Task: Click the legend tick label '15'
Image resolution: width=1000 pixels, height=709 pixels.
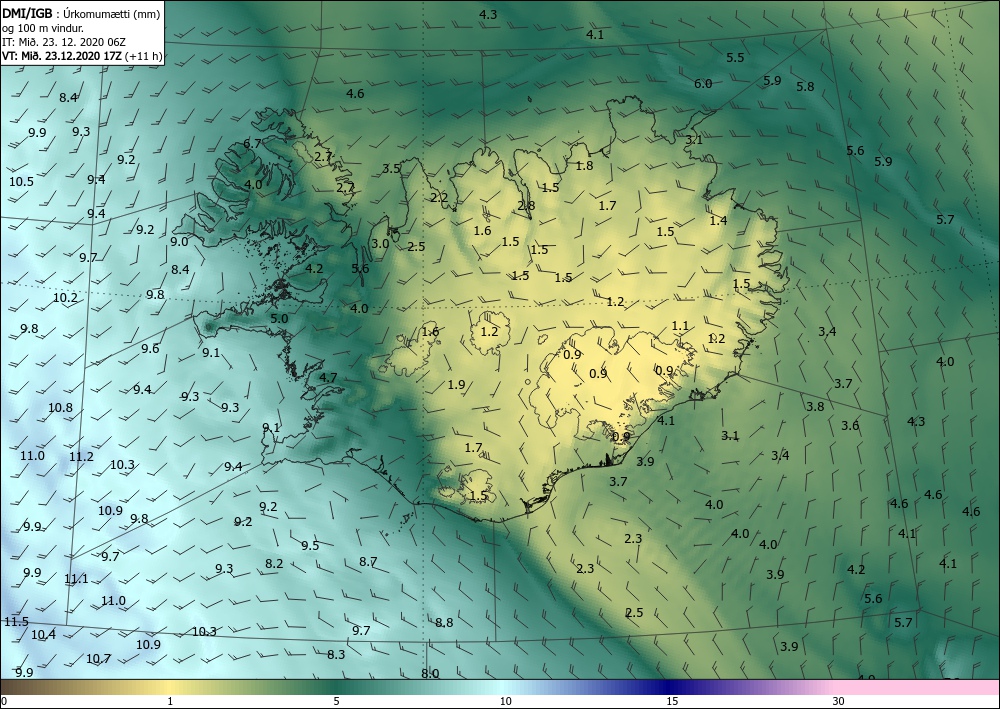Action: pos(672,701)
